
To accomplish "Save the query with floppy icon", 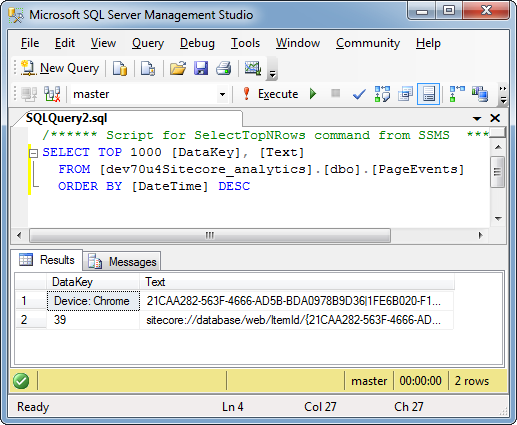I will [201, 68].
